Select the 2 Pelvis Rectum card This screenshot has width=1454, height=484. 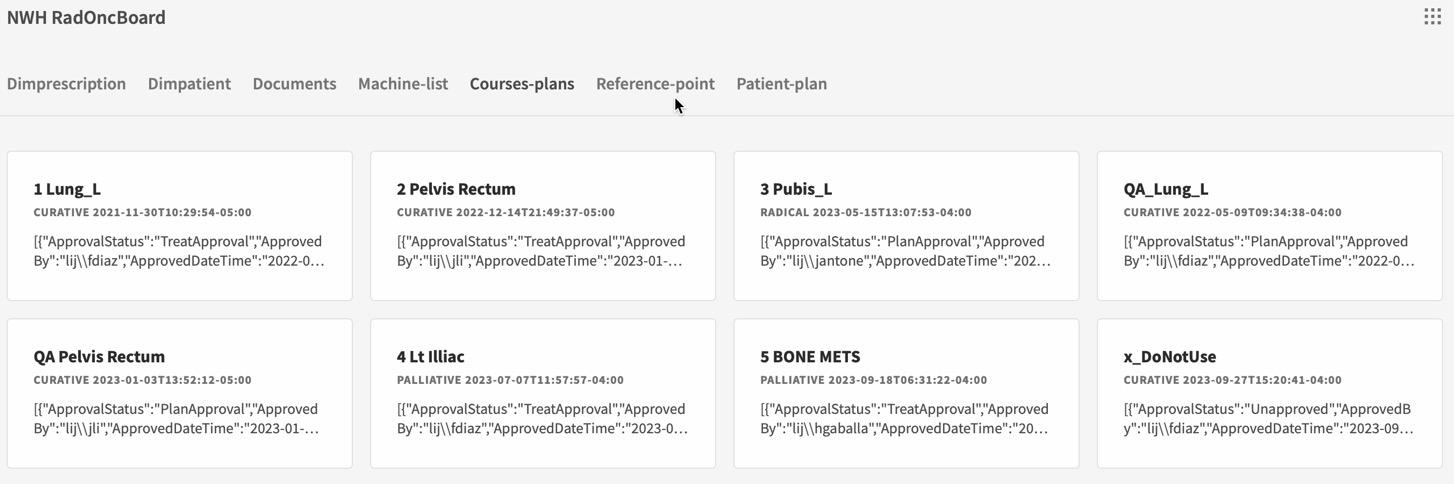[543, 226]
